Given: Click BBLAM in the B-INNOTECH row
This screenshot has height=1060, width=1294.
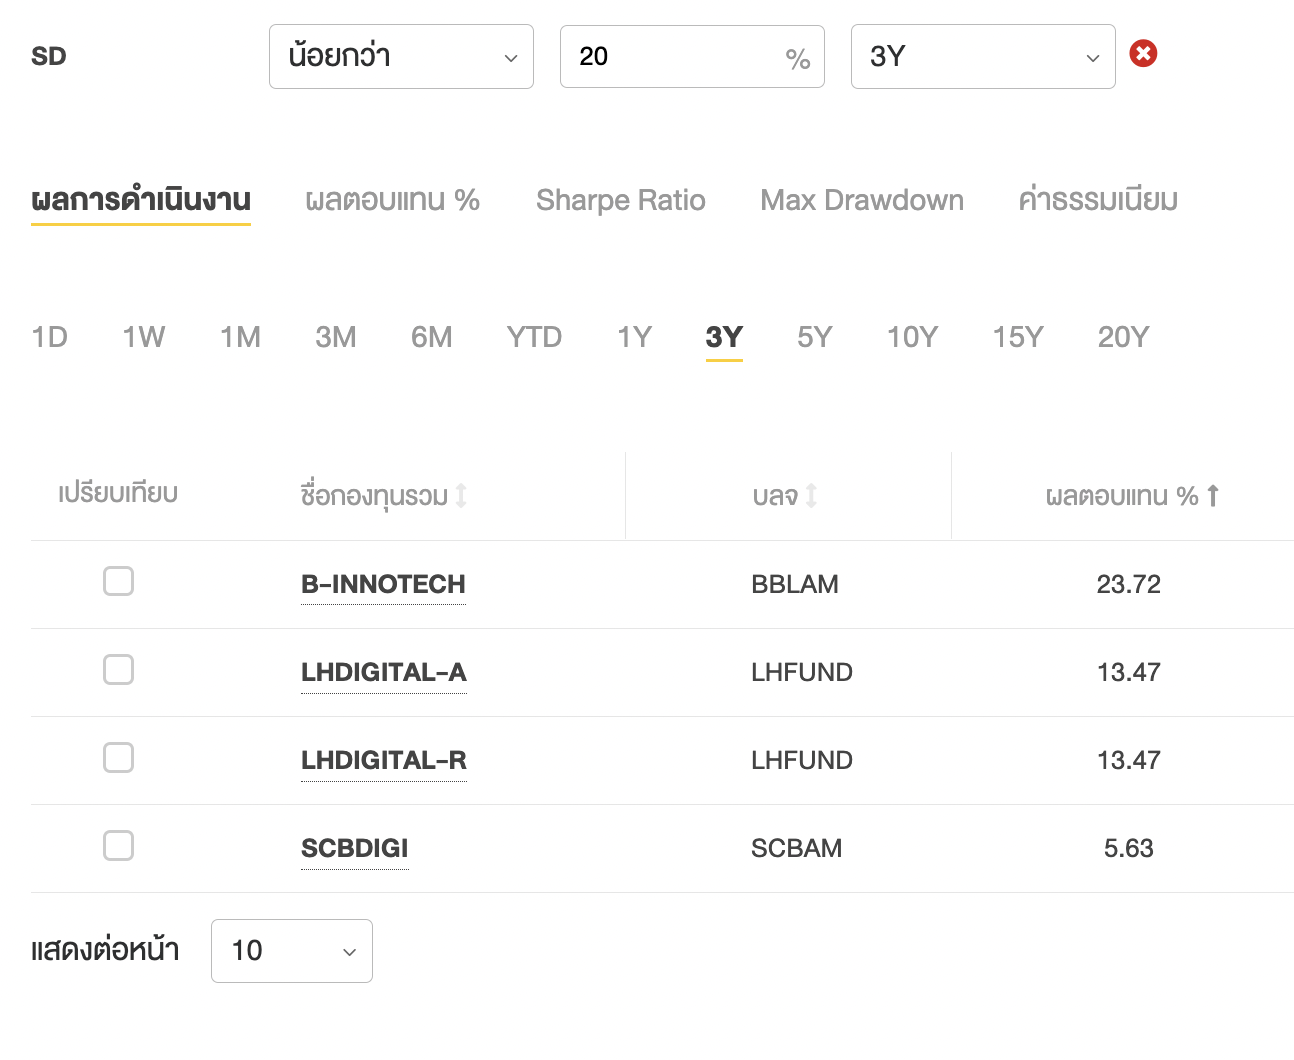Looking at the screenshot, I should point(795,584).
